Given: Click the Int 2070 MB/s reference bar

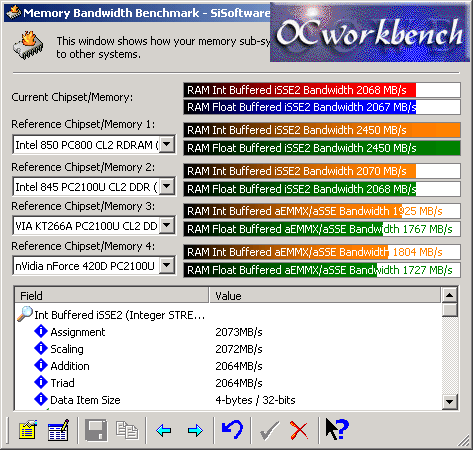Looking at the screenshot, I should coord(322,171).
